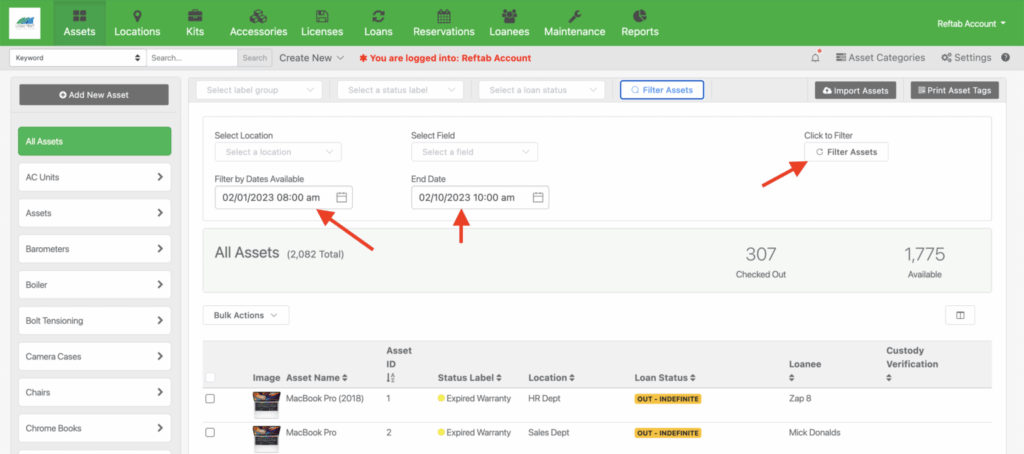
Task: Expand the Camera Cases category
Action: (95, 357)
